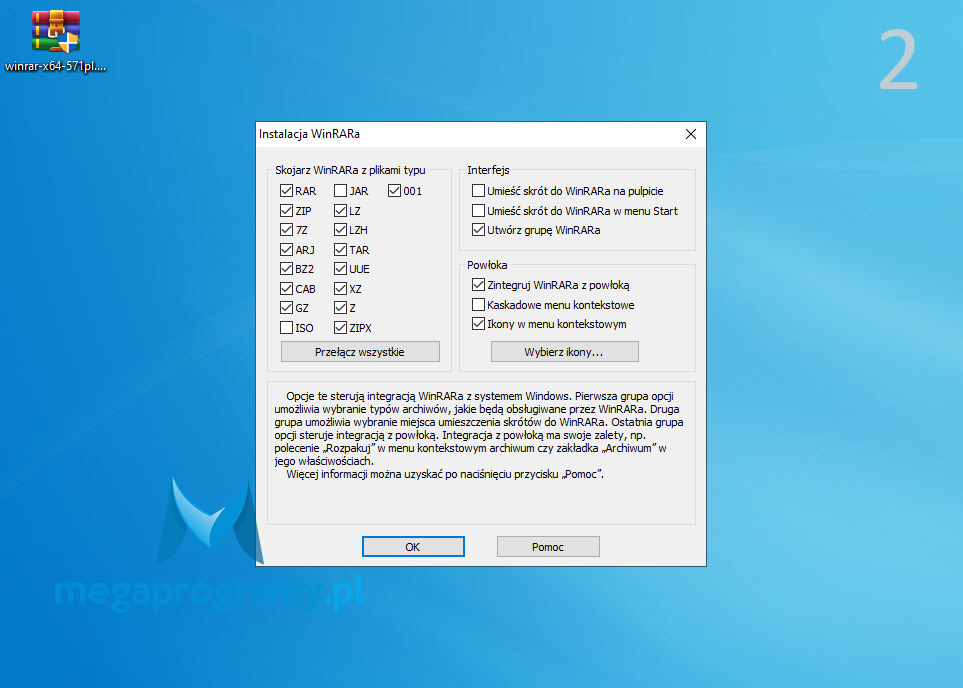Screen dimensions: 963x688
Task: Enable 'Umieść skrót do WinRARa w menu Start'
Action: [478, 211]
